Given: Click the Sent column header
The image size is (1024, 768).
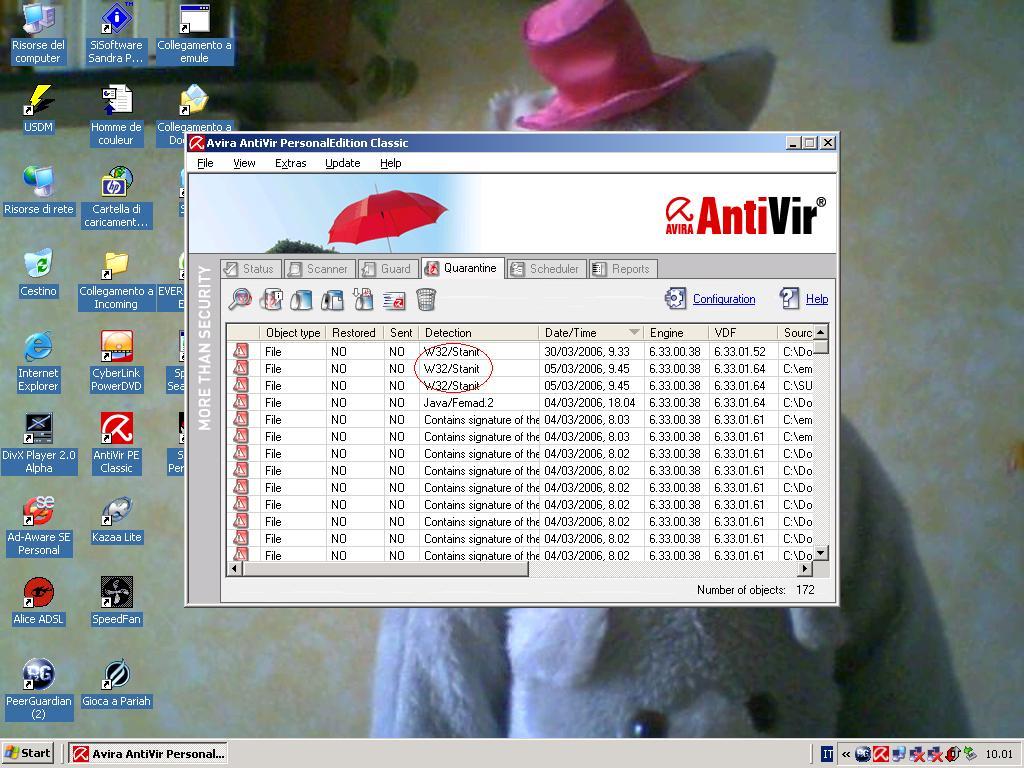Looking at the screenshot, I should (x=401, y=333).
